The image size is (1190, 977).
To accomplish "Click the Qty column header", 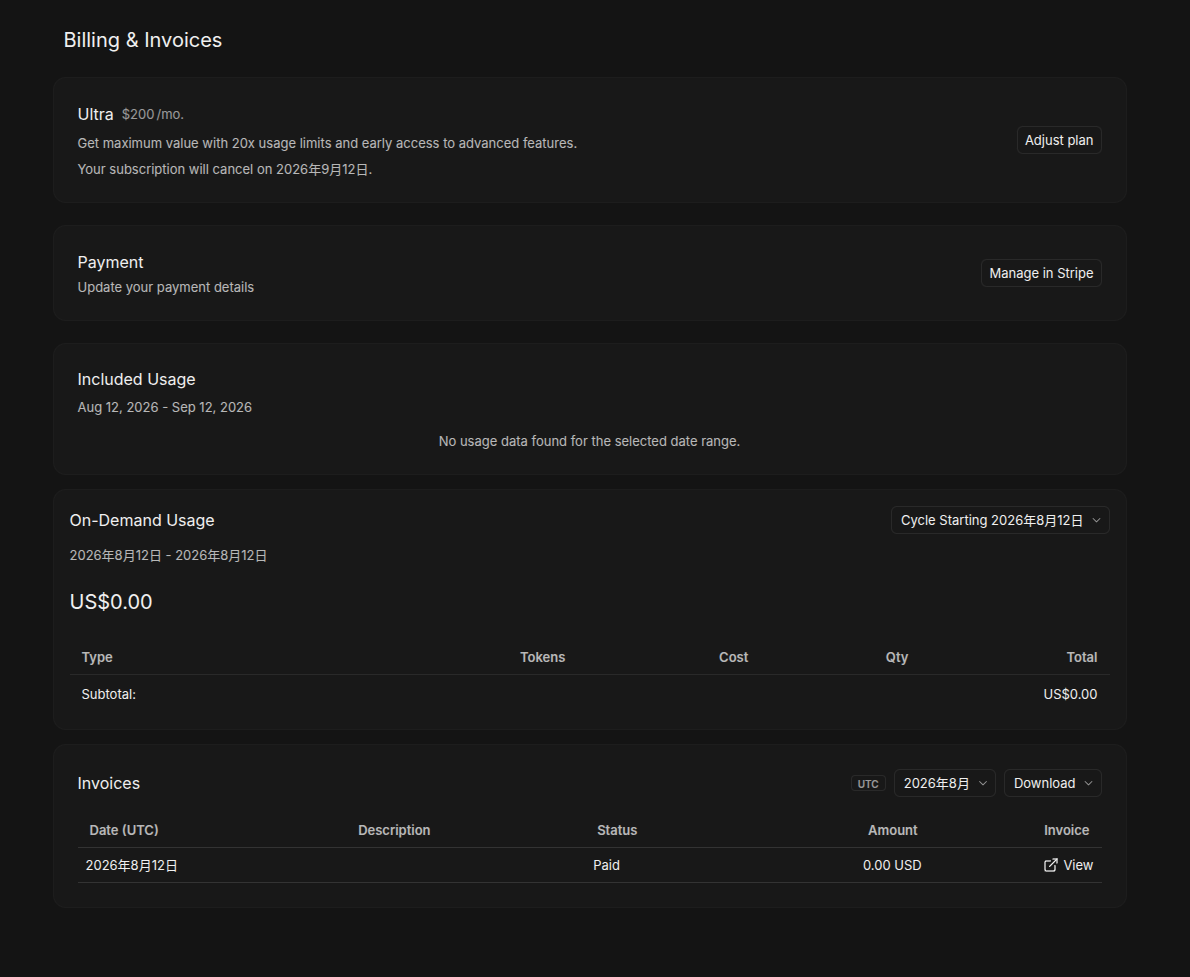I will pos(897,657).
